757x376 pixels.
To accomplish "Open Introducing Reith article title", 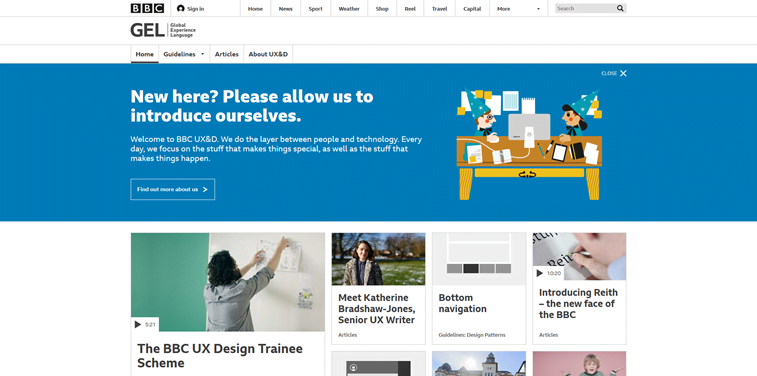I will tap(578, 304).
